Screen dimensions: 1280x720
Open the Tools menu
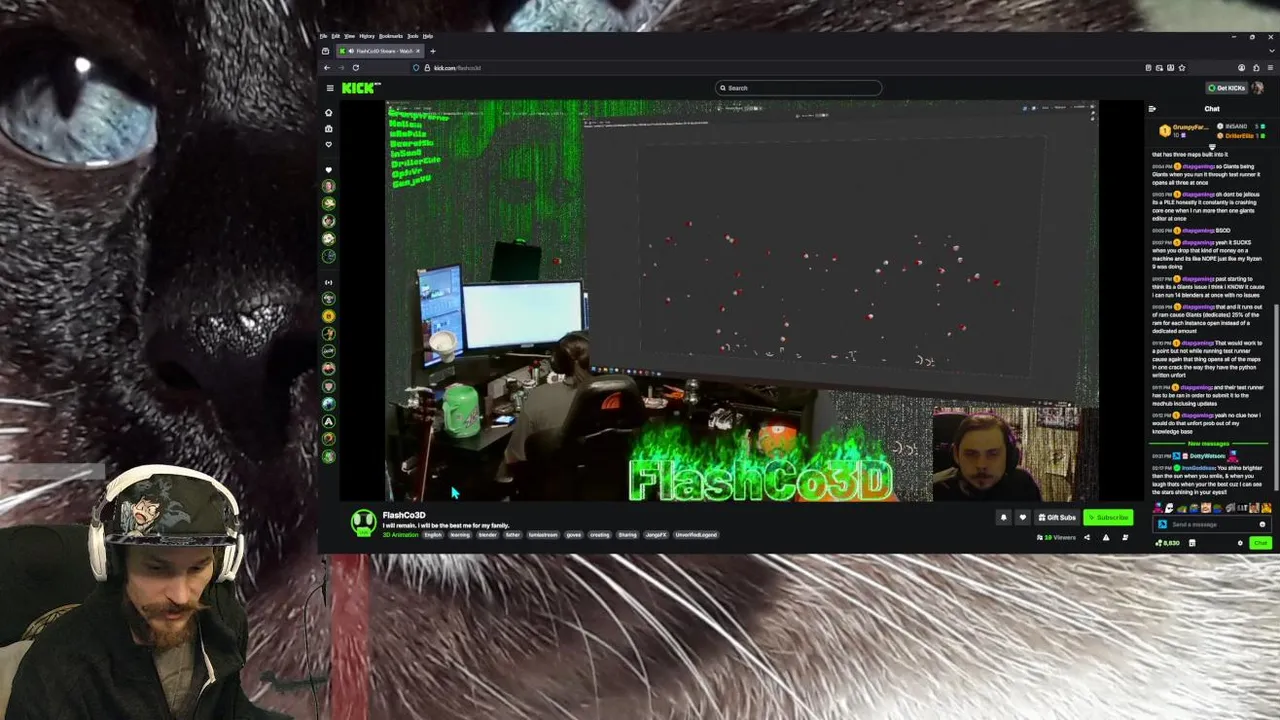tap(412, 36)
